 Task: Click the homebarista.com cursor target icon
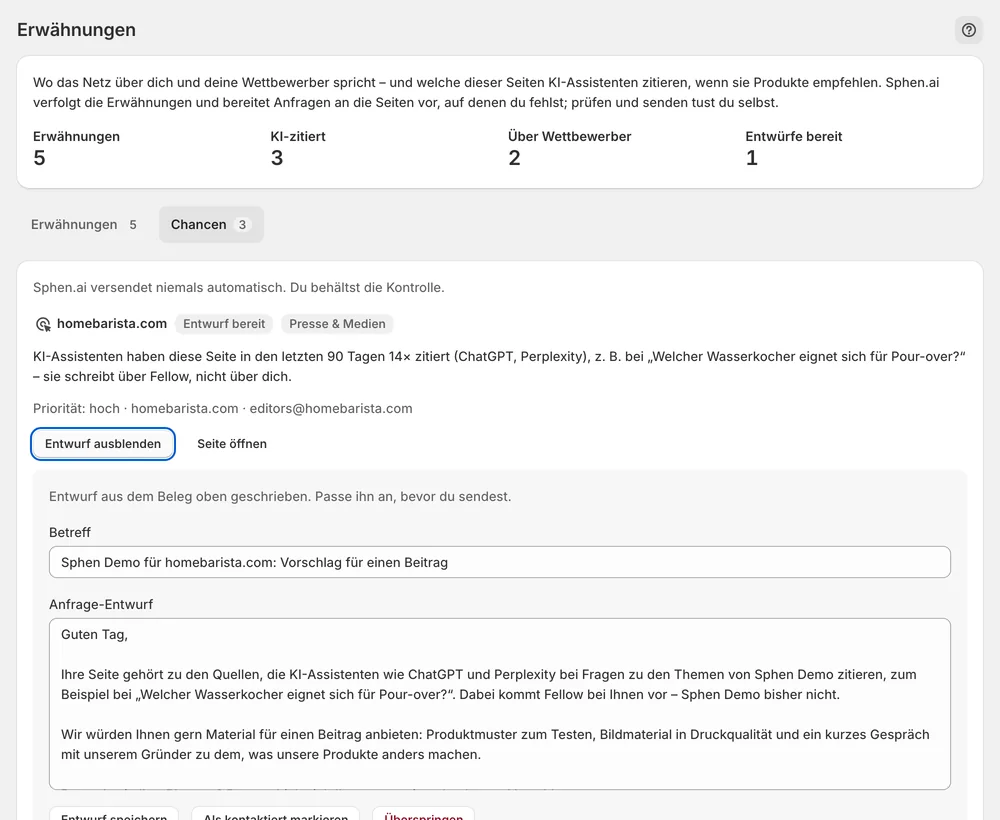click(x=43, y=324)
